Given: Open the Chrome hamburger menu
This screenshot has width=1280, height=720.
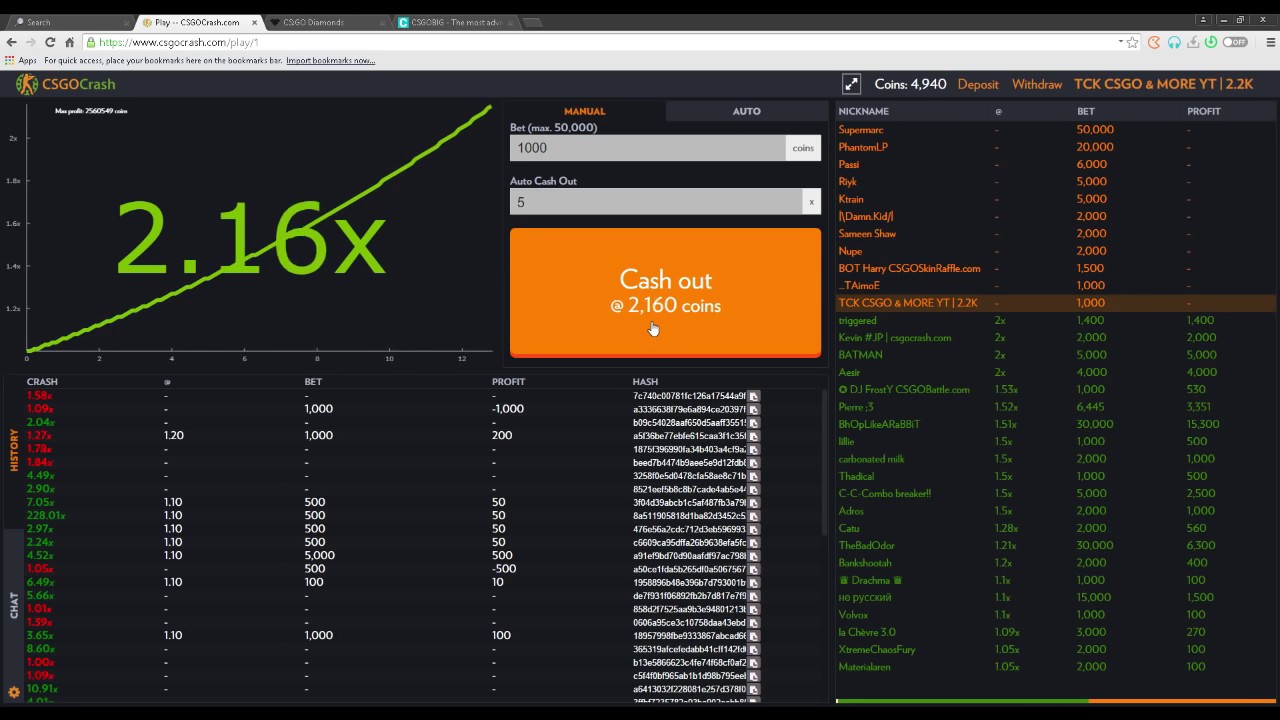Looking at the screenshot, I should 1271,42.
